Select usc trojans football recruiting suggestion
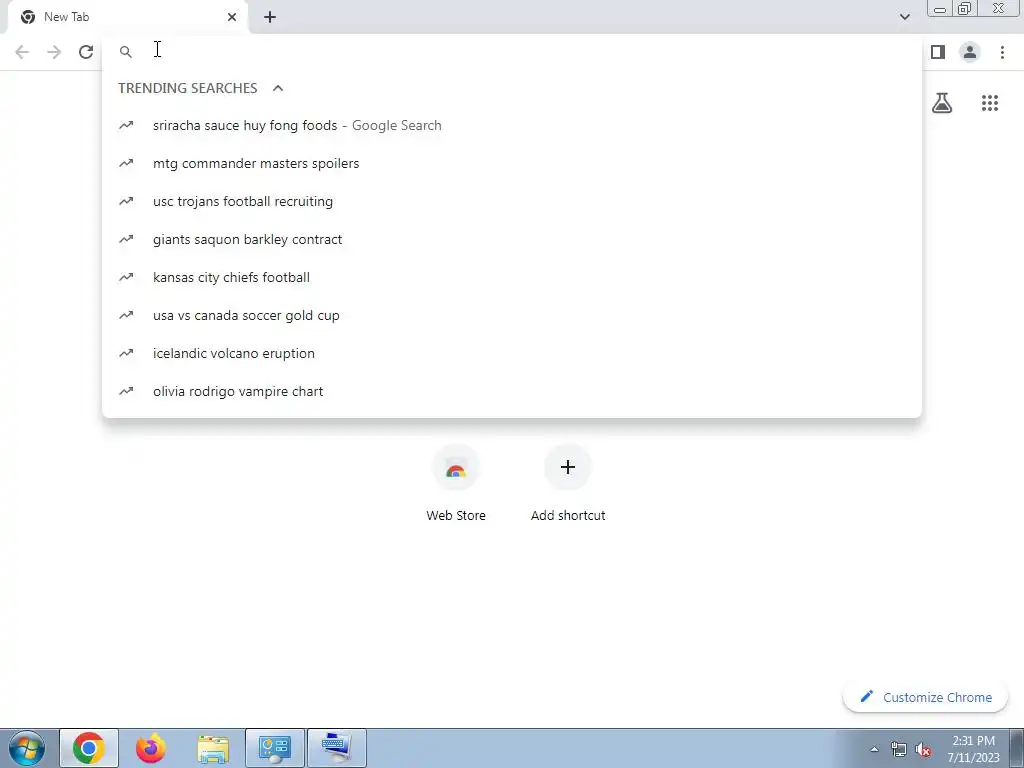 point(512,201)
